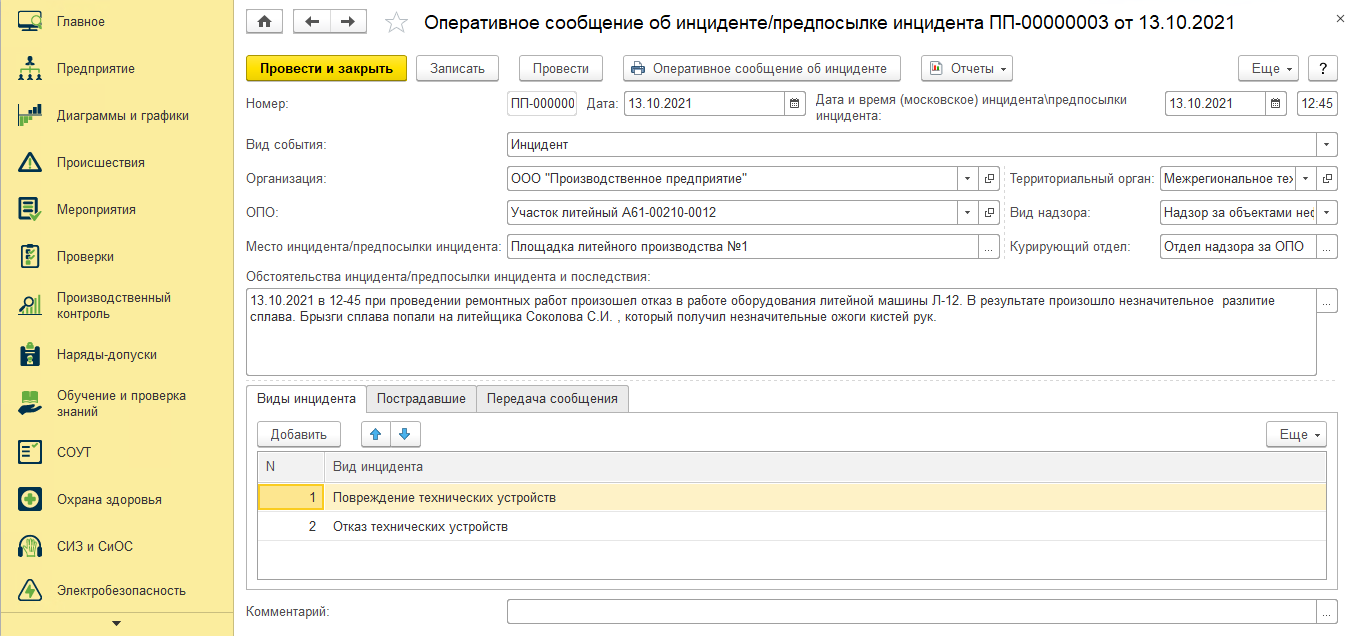
Task: Open the ОПО record via its open icon
Action: coord(990,212)
